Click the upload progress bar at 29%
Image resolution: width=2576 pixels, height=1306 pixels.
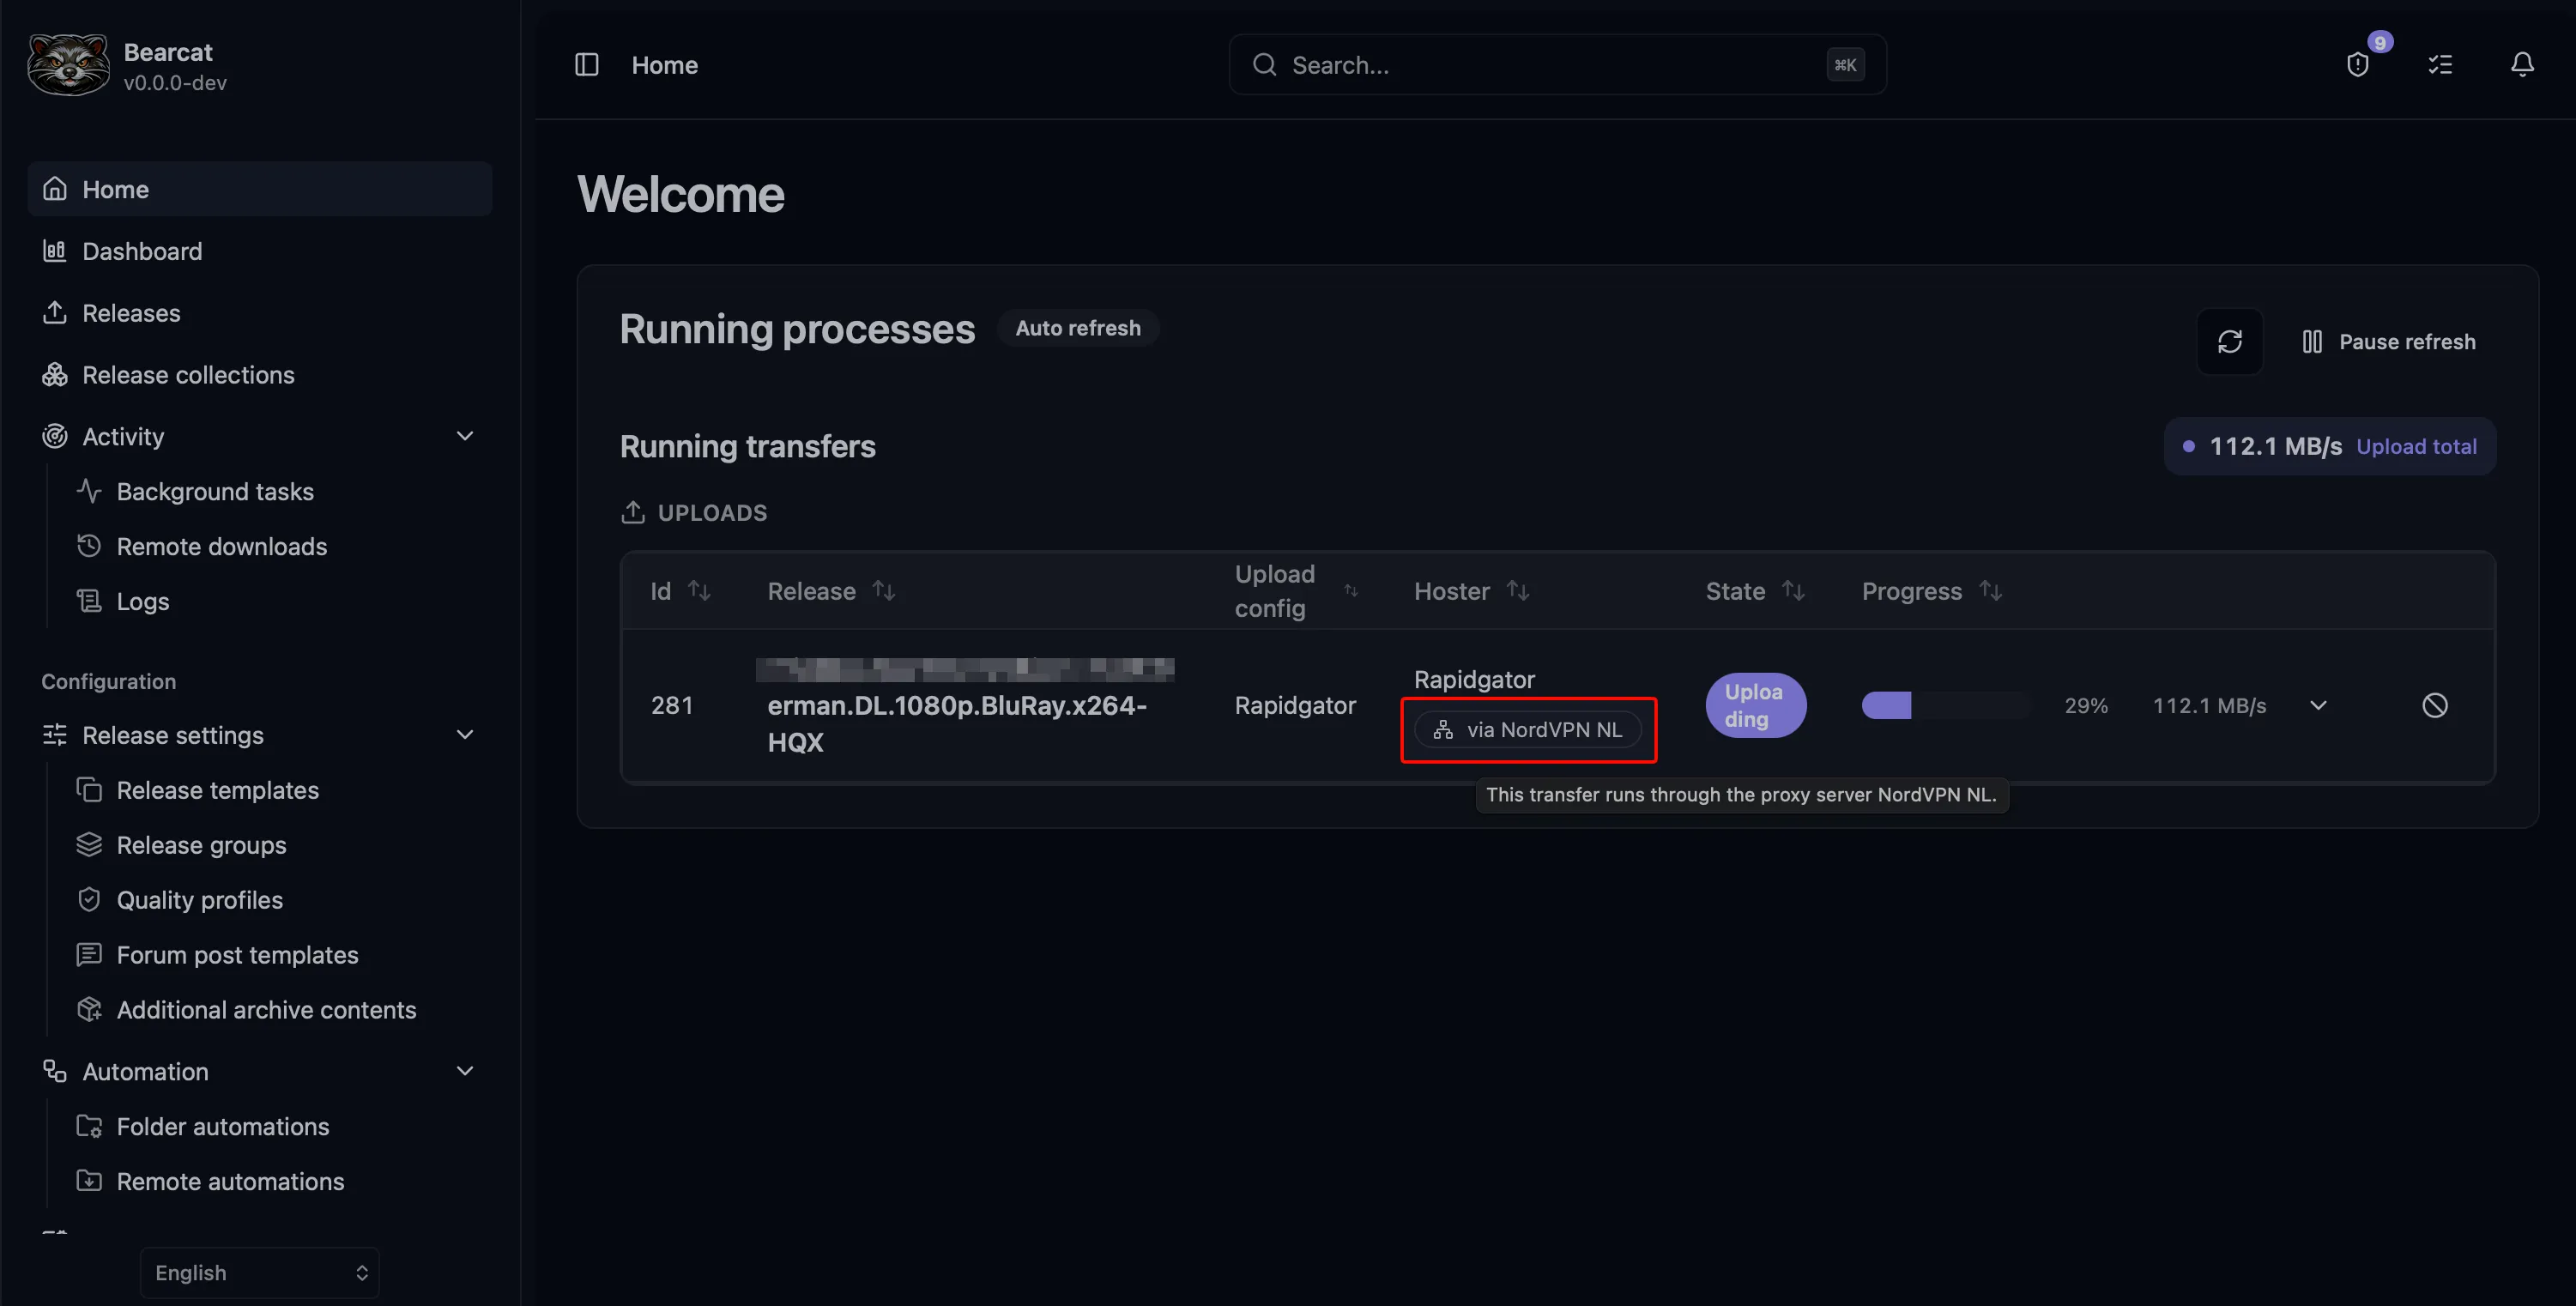pyautogui.click(x=1946, y=705)
